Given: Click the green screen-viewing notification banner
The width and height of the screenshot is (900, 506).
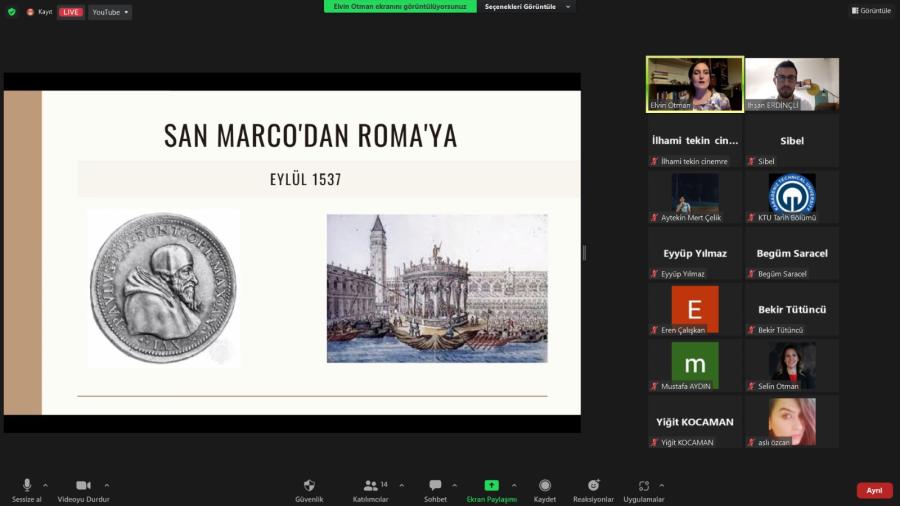Looking at the screenshot, I should click(400, 6).
